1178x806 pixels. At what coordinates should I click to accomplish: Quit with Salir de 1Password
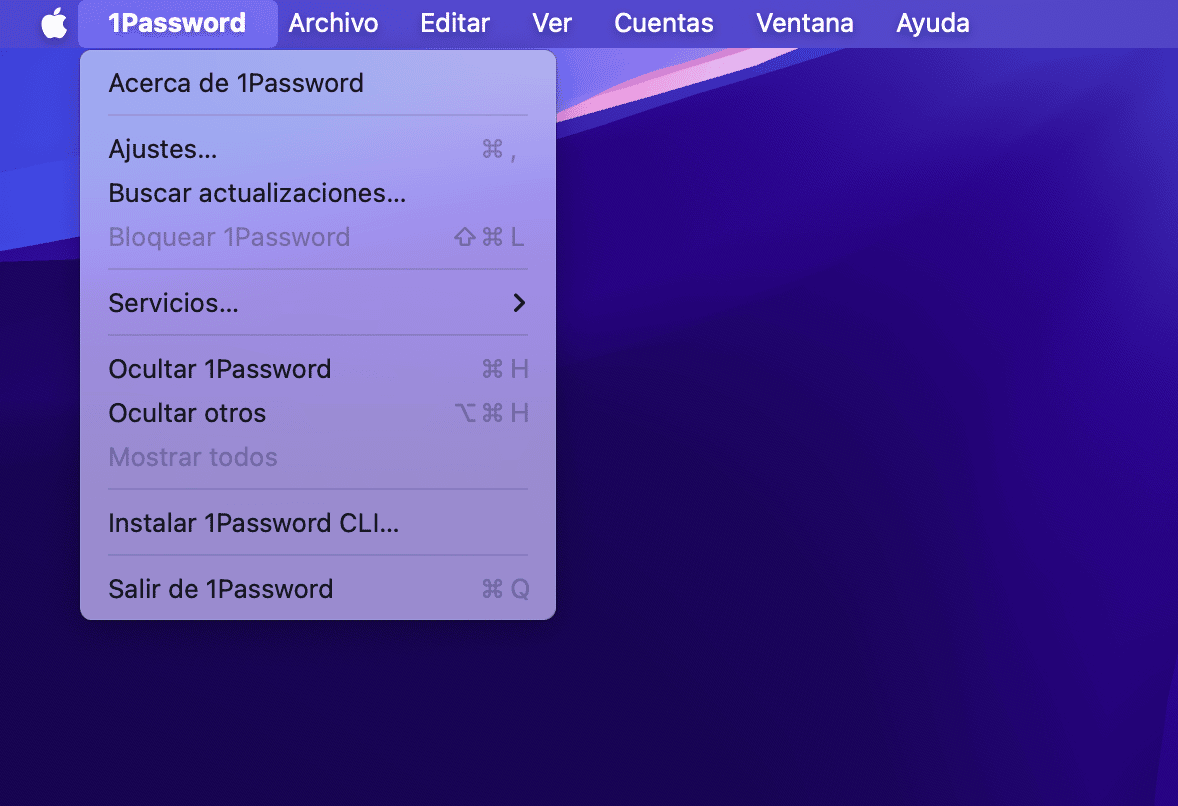click(318, 590)
